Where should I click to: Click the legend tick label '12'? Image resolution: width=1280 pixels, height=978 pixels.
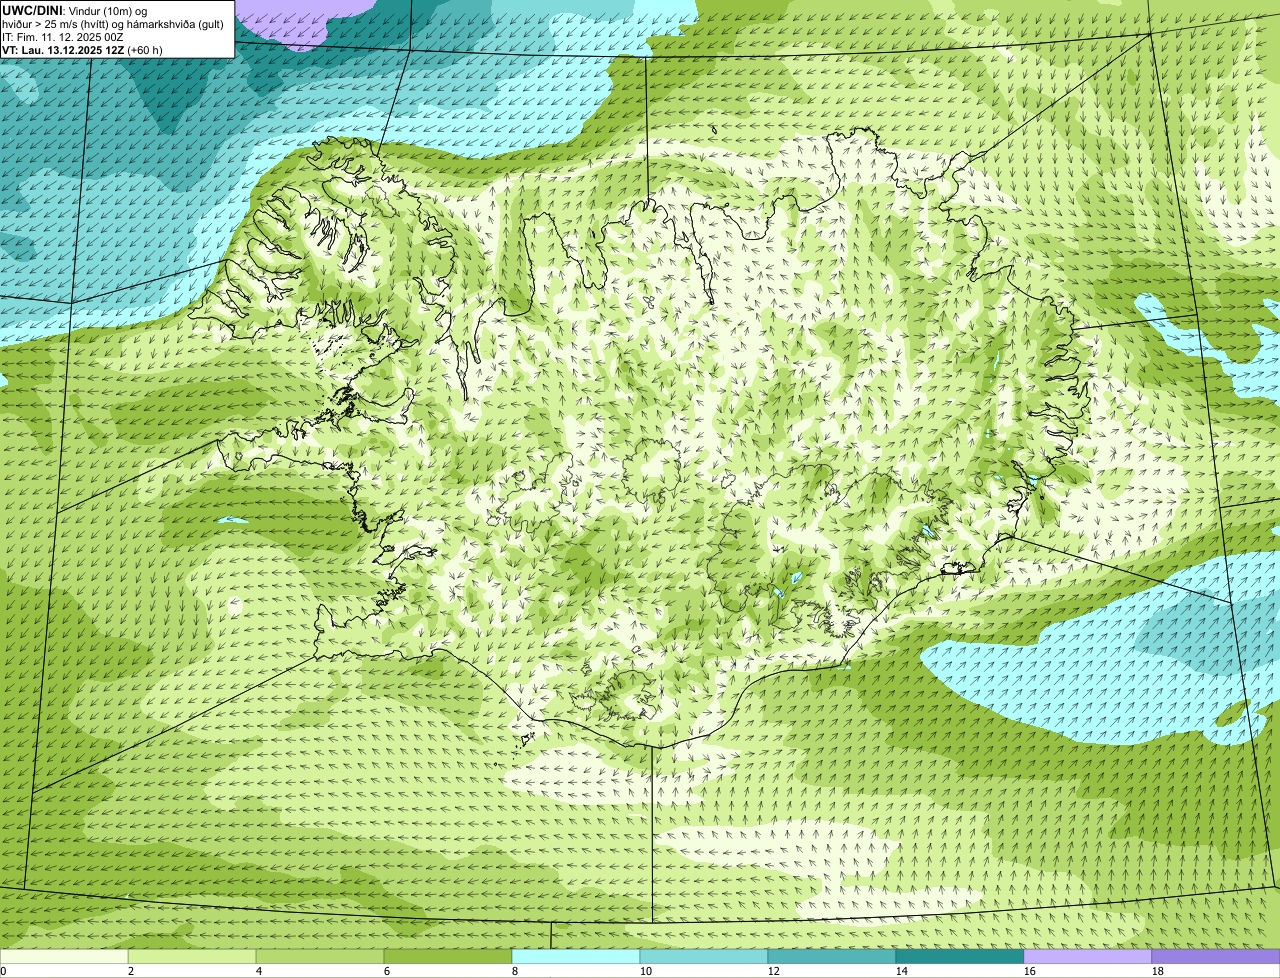(774, 971)
